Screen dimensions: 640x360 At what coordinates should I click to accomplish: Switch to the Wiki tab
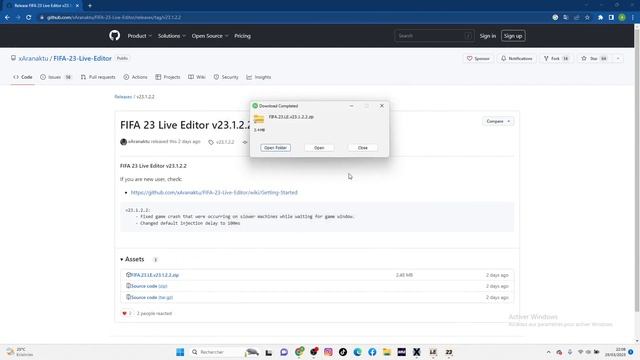[x=197, y=77]
